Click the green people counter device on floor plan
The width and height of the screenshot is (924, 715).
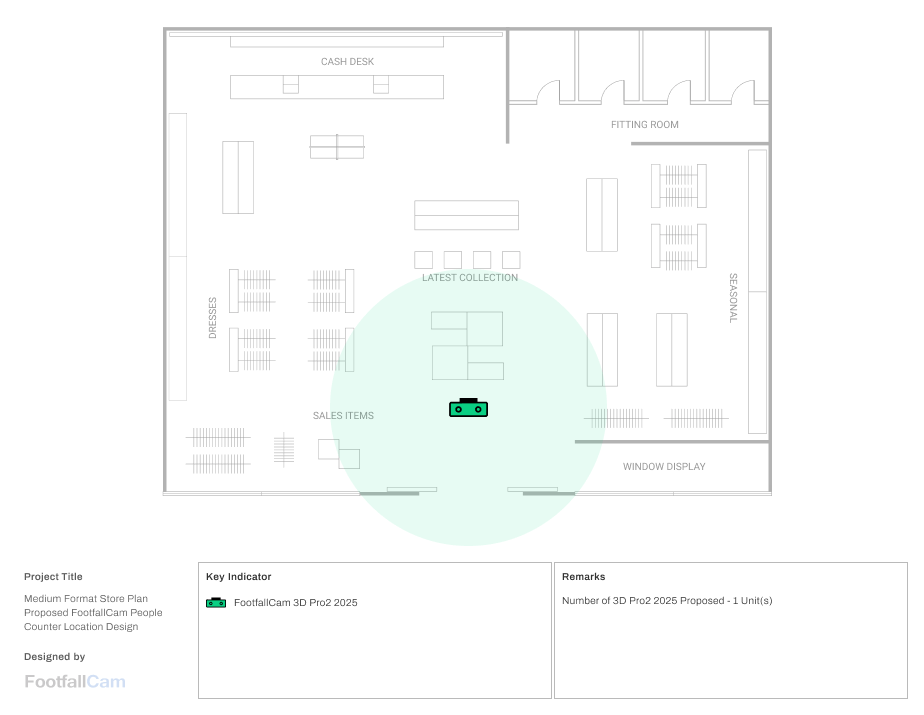pos(468,408)
